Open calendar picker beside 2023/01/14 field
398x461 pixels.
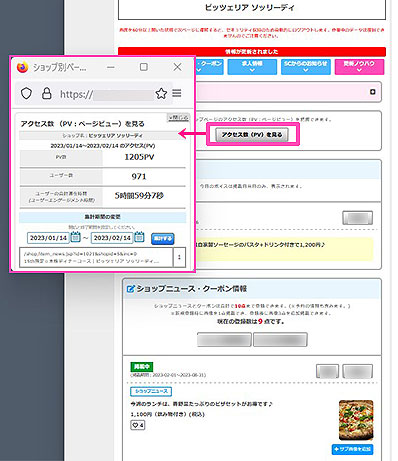coord(76,237)
